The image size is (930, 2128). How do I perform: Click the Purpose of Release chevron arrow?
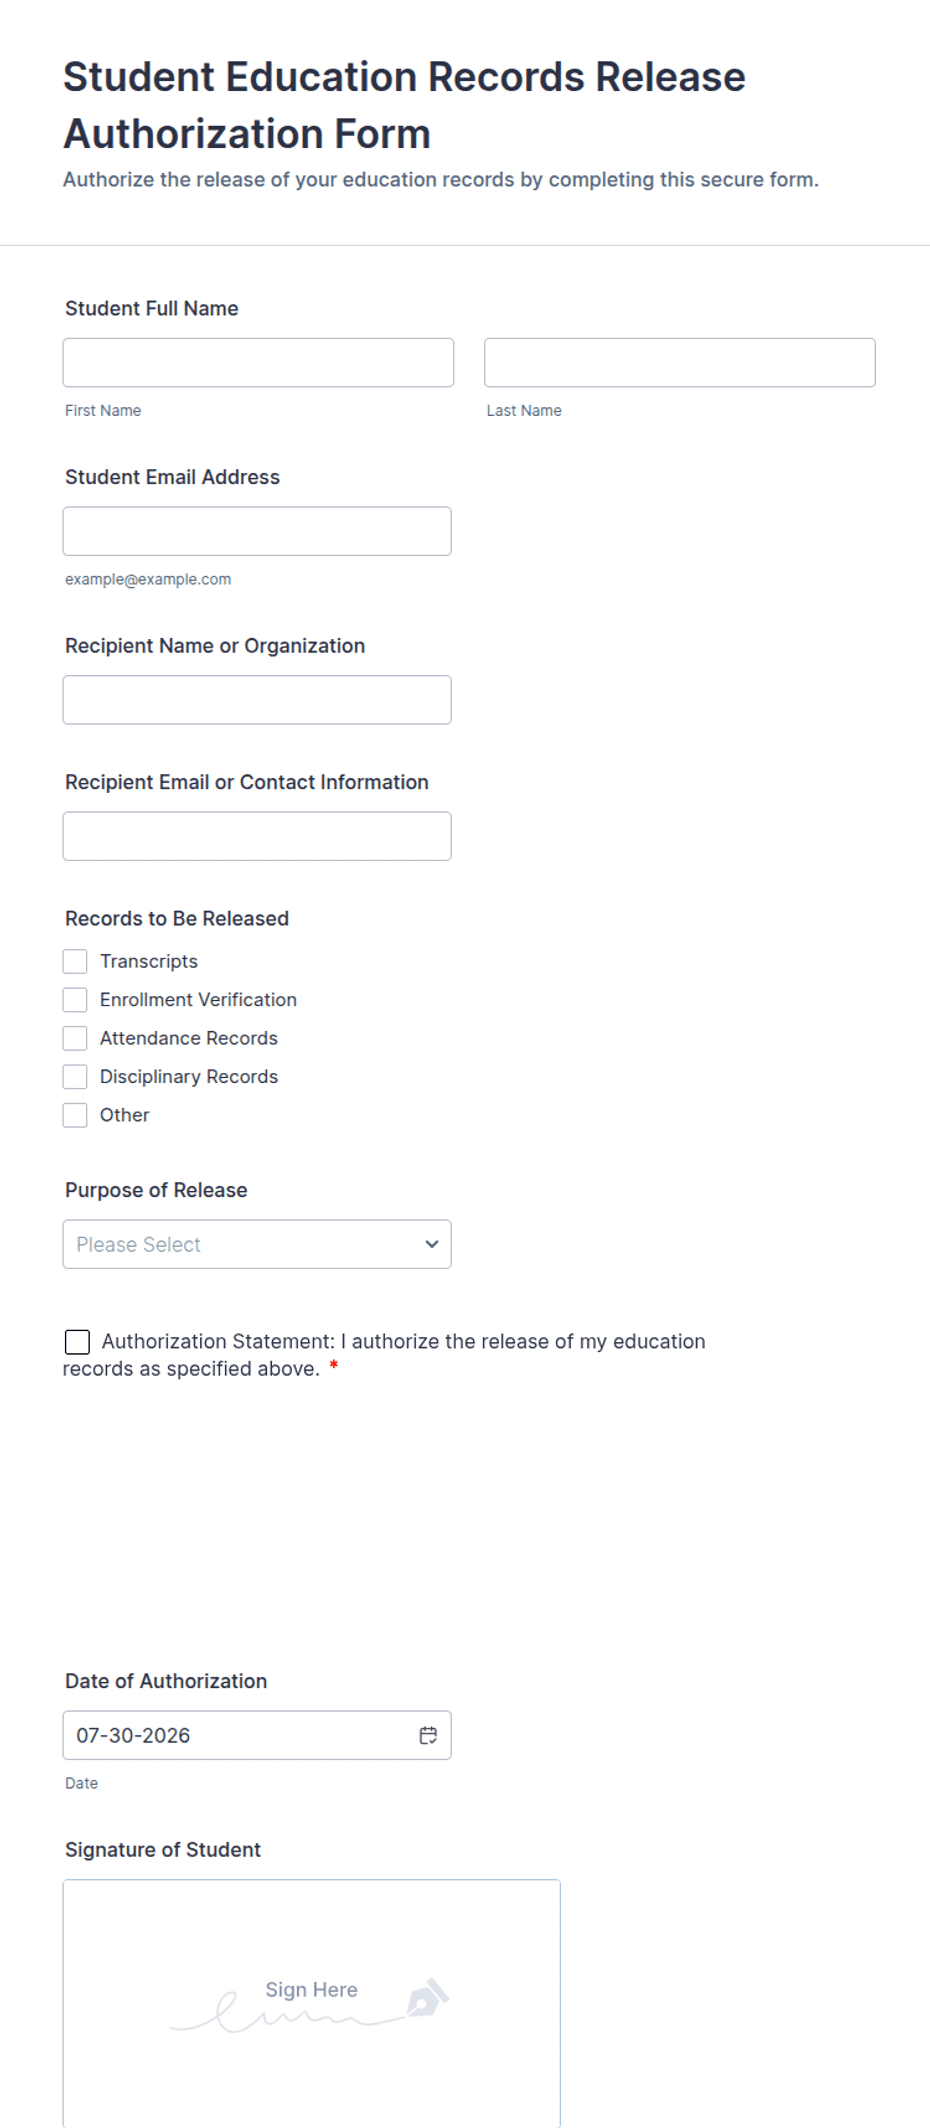coord(432,1244)
